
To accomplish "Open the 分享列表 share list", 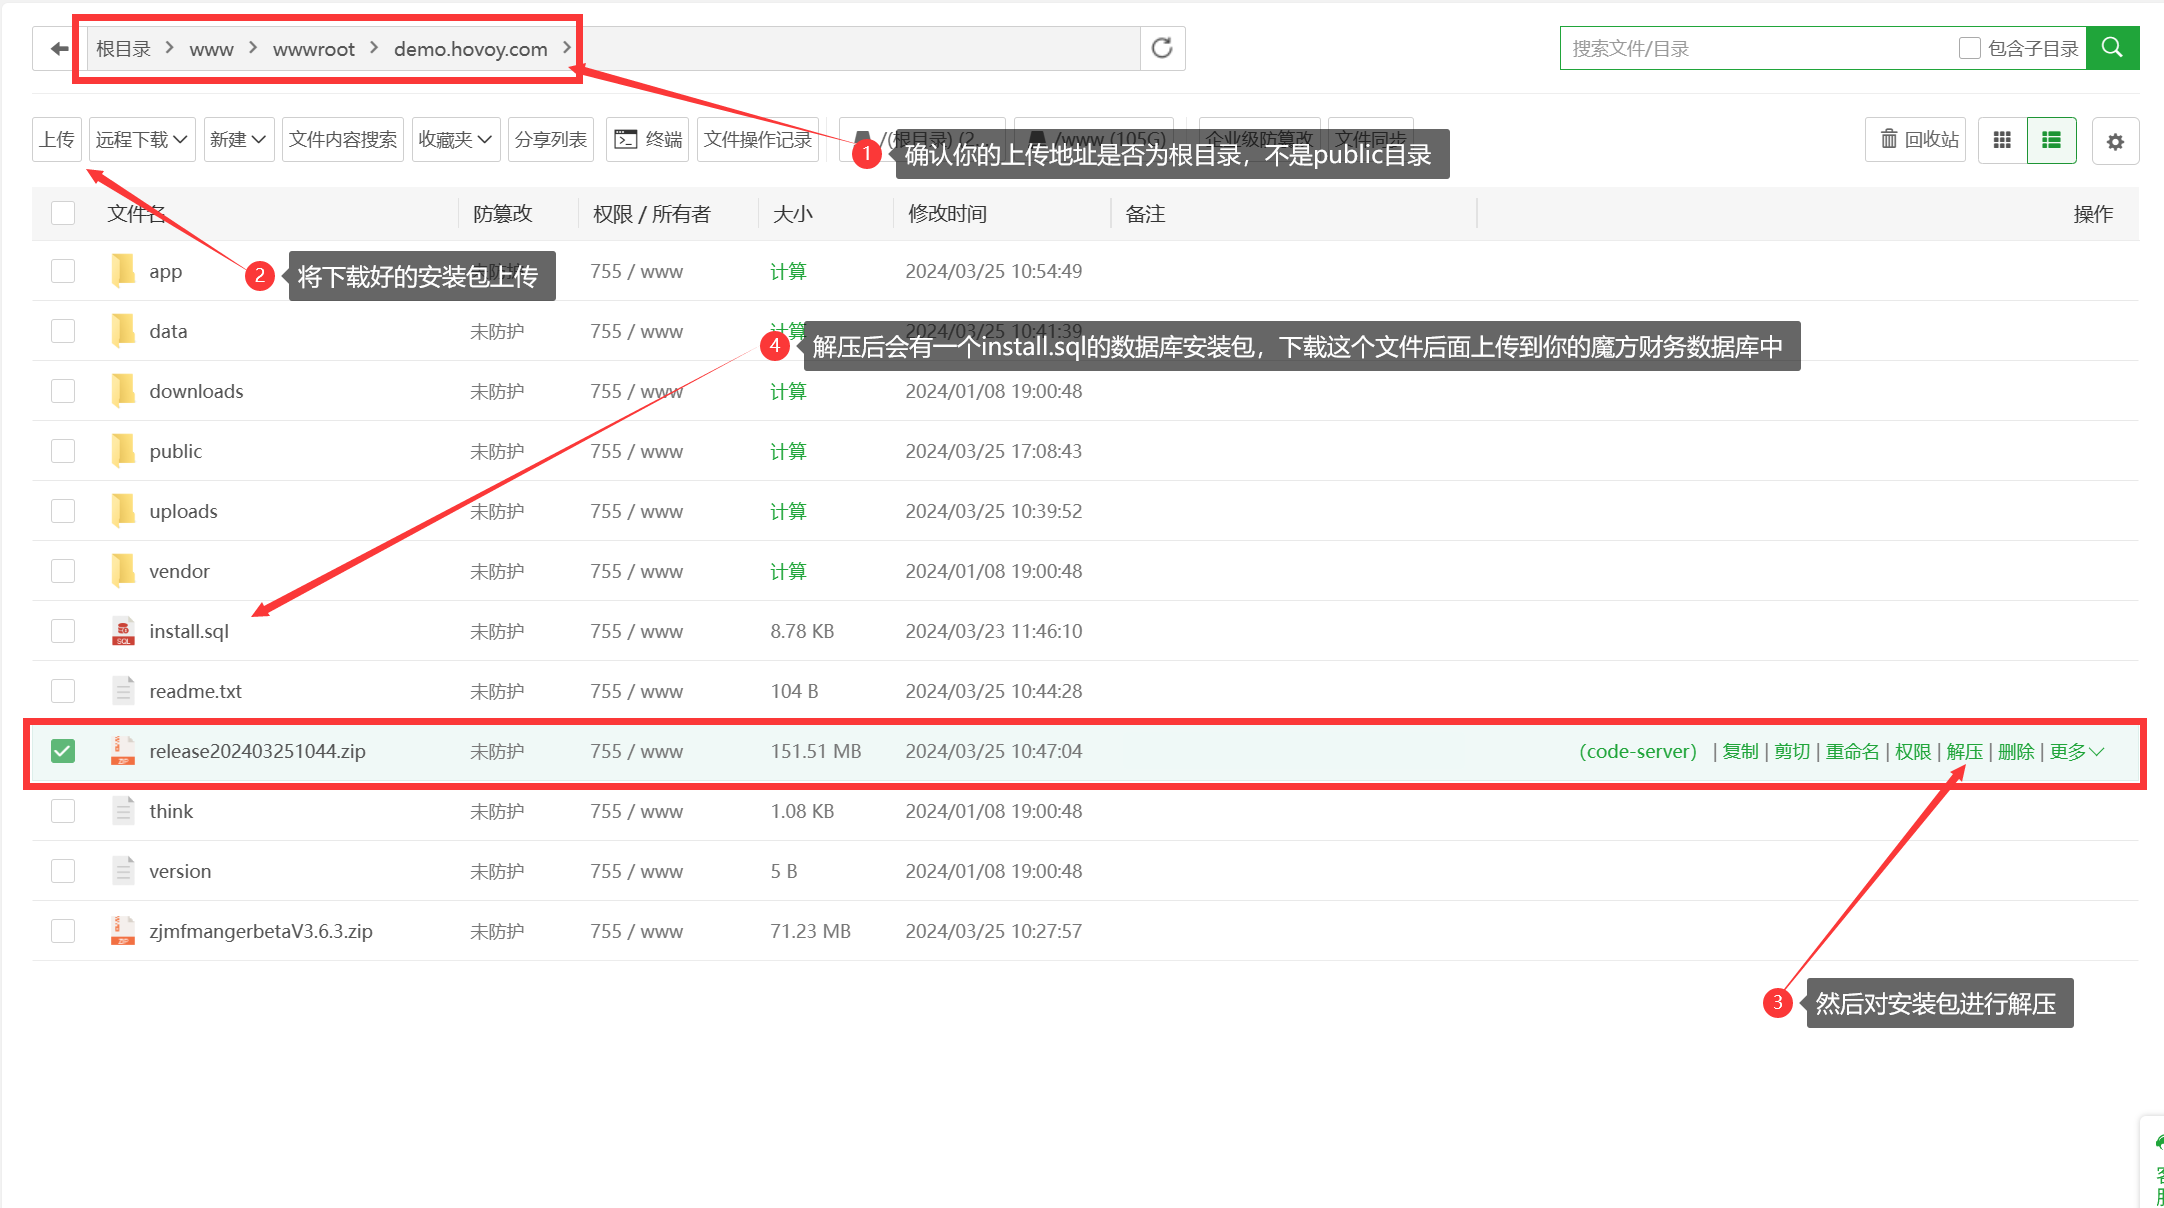I will point(551,139).
